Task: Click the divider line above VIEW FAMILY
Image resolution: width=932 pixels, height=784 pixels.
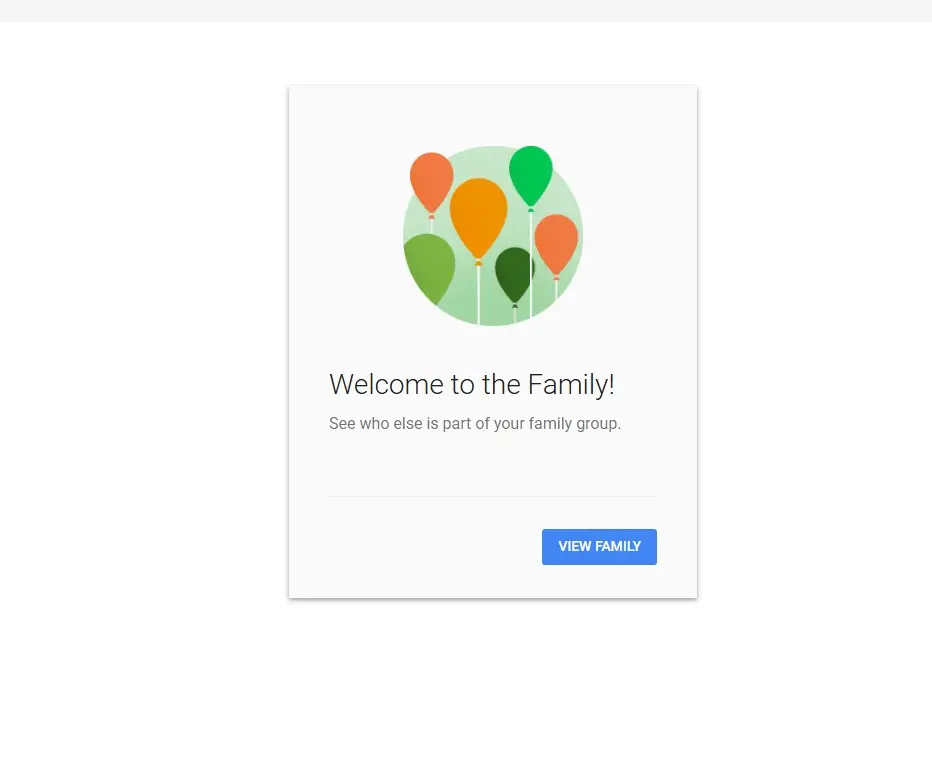Action: pyautogui.click(x=493, y=496)
